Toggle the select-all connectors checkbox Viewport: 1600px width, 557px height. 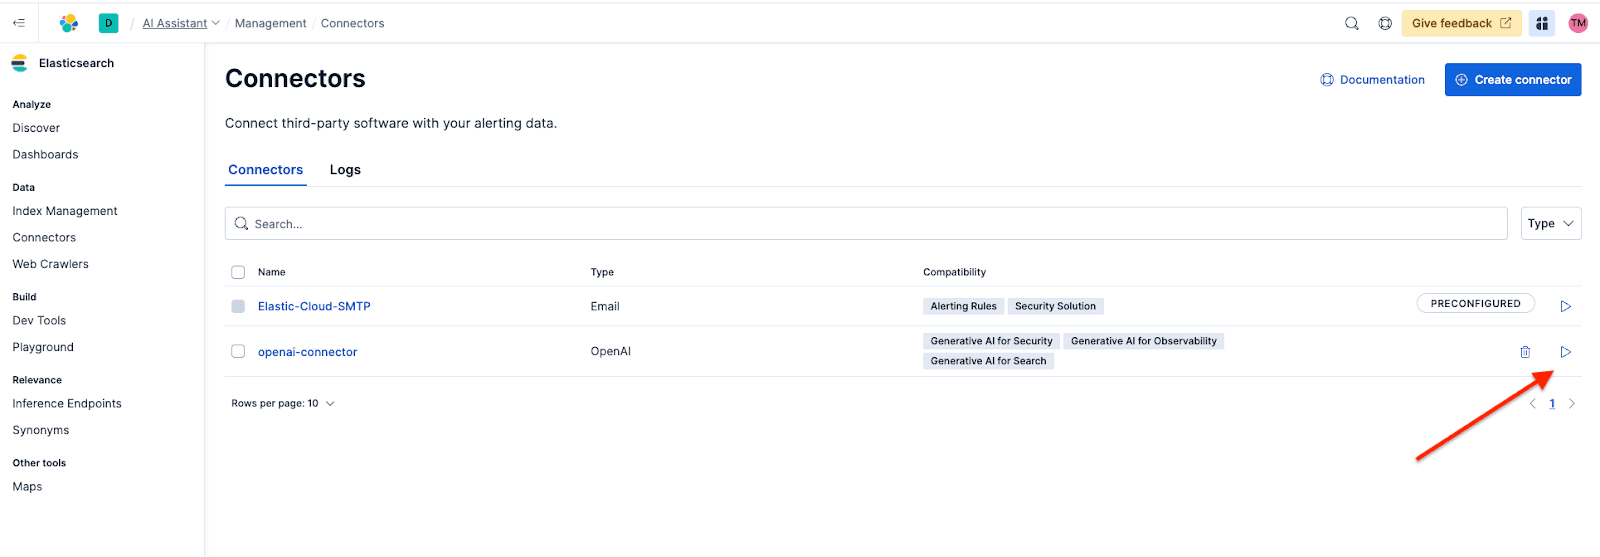[x=238, y=272]
